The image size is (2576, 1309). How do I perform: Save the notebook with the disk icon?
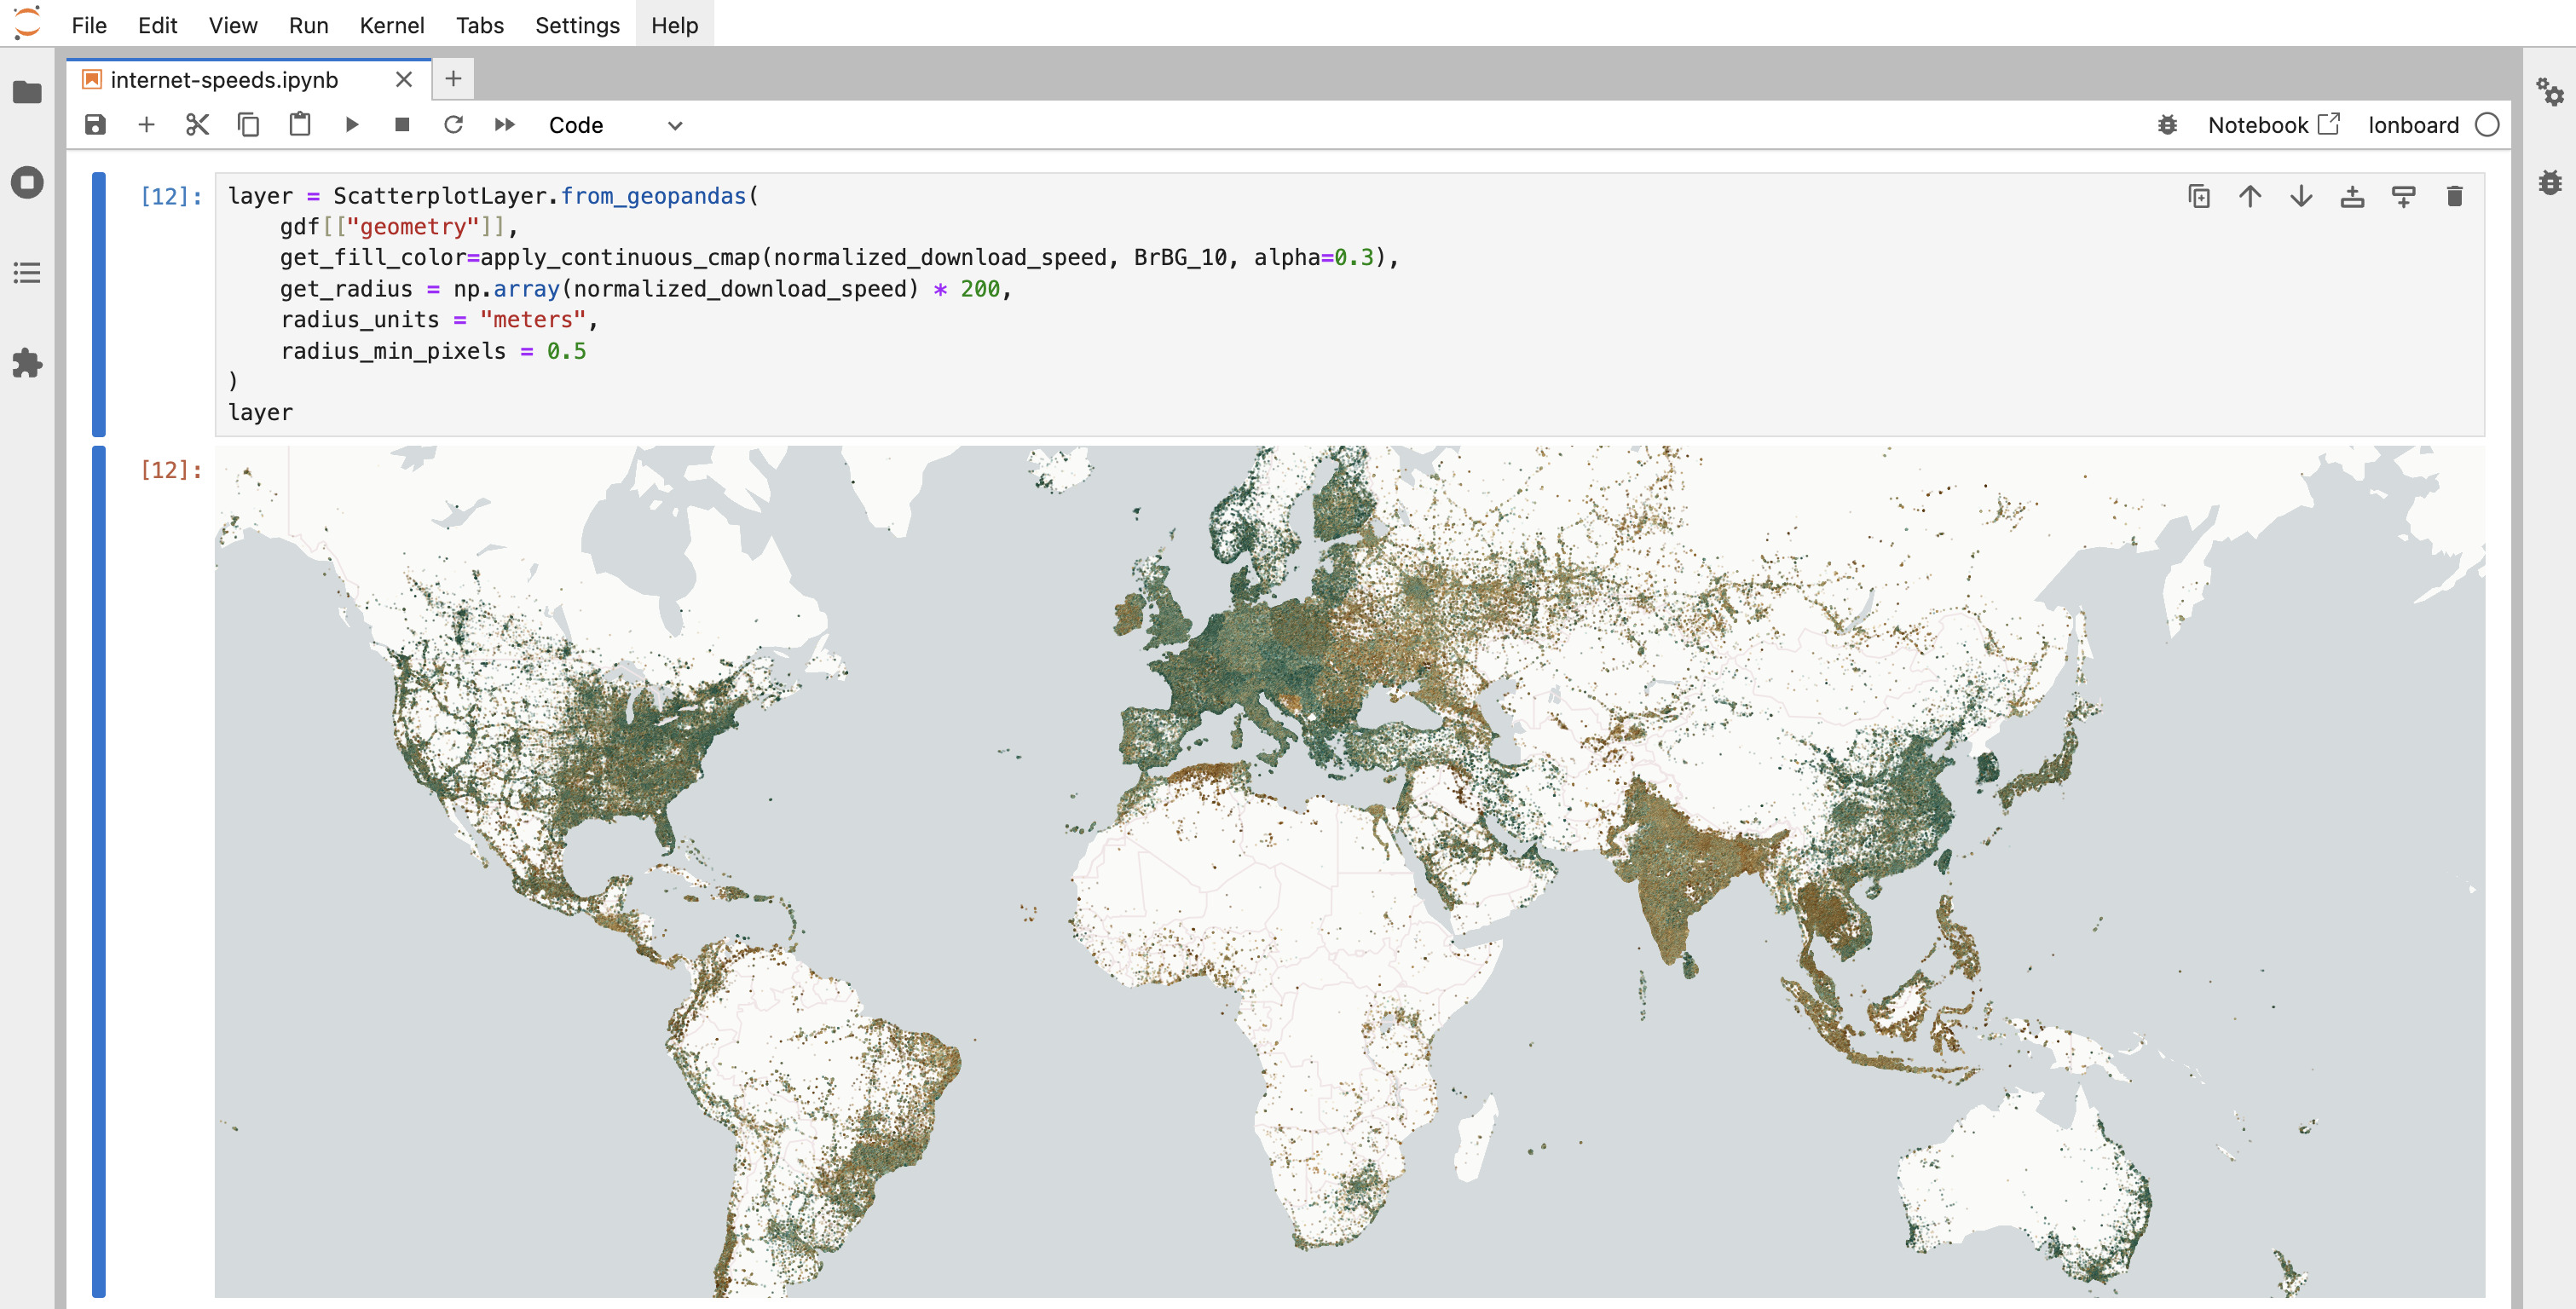(95, 125)
